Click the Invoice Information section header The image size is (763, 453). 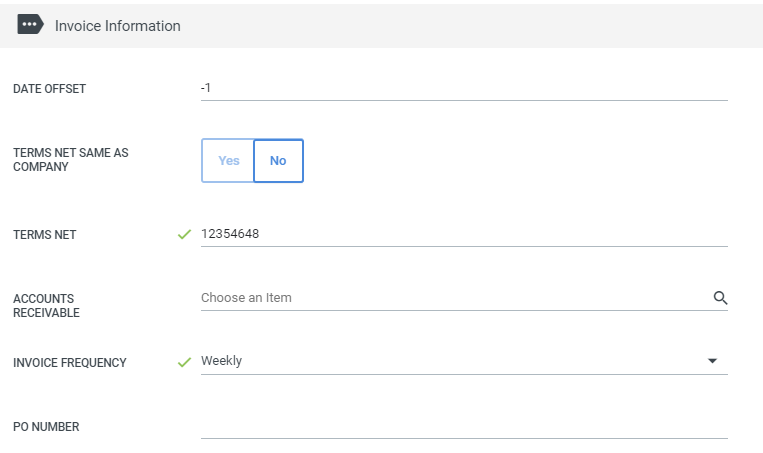[x=382, y=26]
